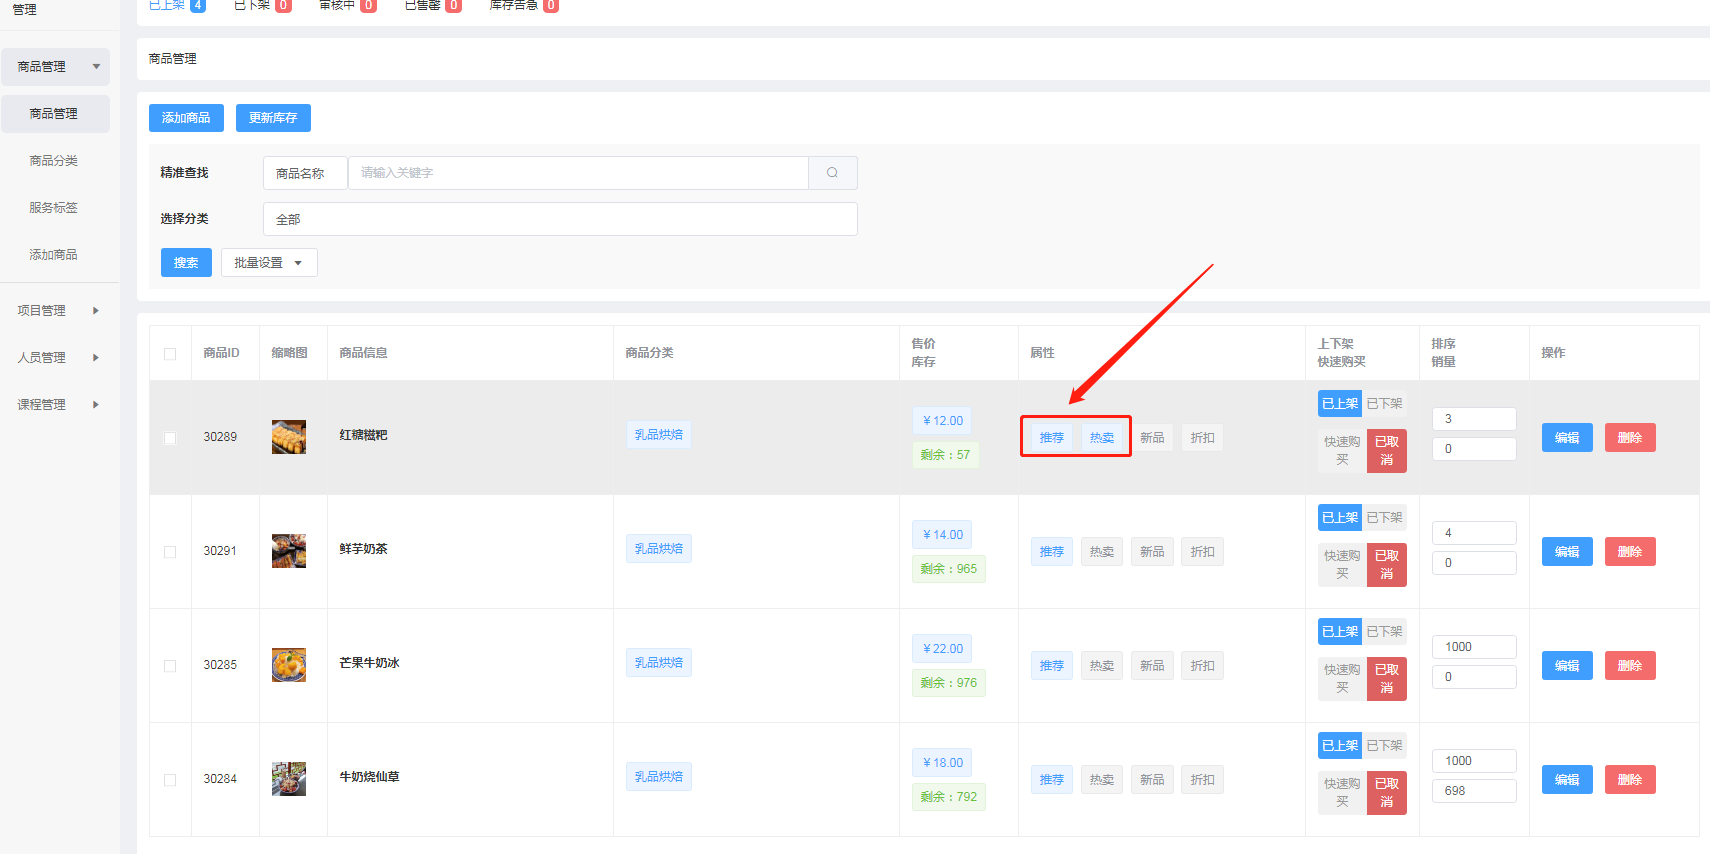Open thumbnail of 鲜芋奶茶 product
The height and width of the screenshot is (854, 1710).
[289, 551]
